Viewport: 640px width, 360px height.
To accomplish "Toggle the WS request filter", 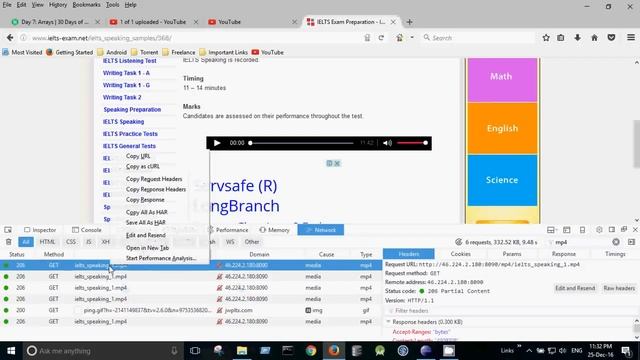I will point(230,242).
